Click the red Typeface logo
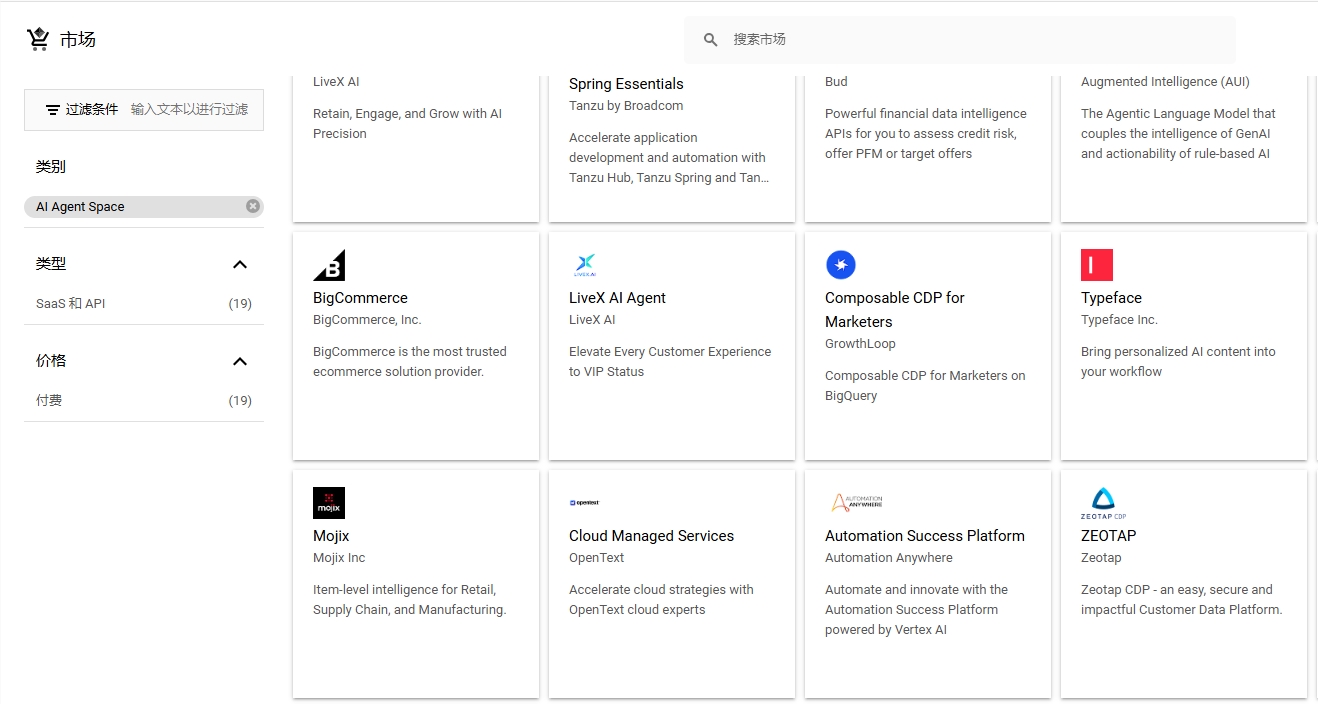This screenshot has width=1318, height=704. point(1096,264)
